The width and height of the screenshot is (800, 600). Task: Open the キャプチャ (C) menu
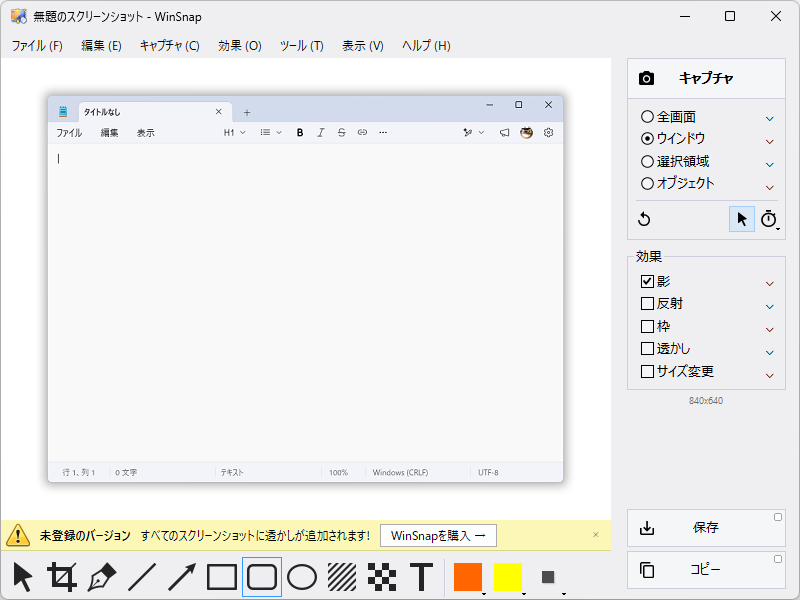[169, 46]
